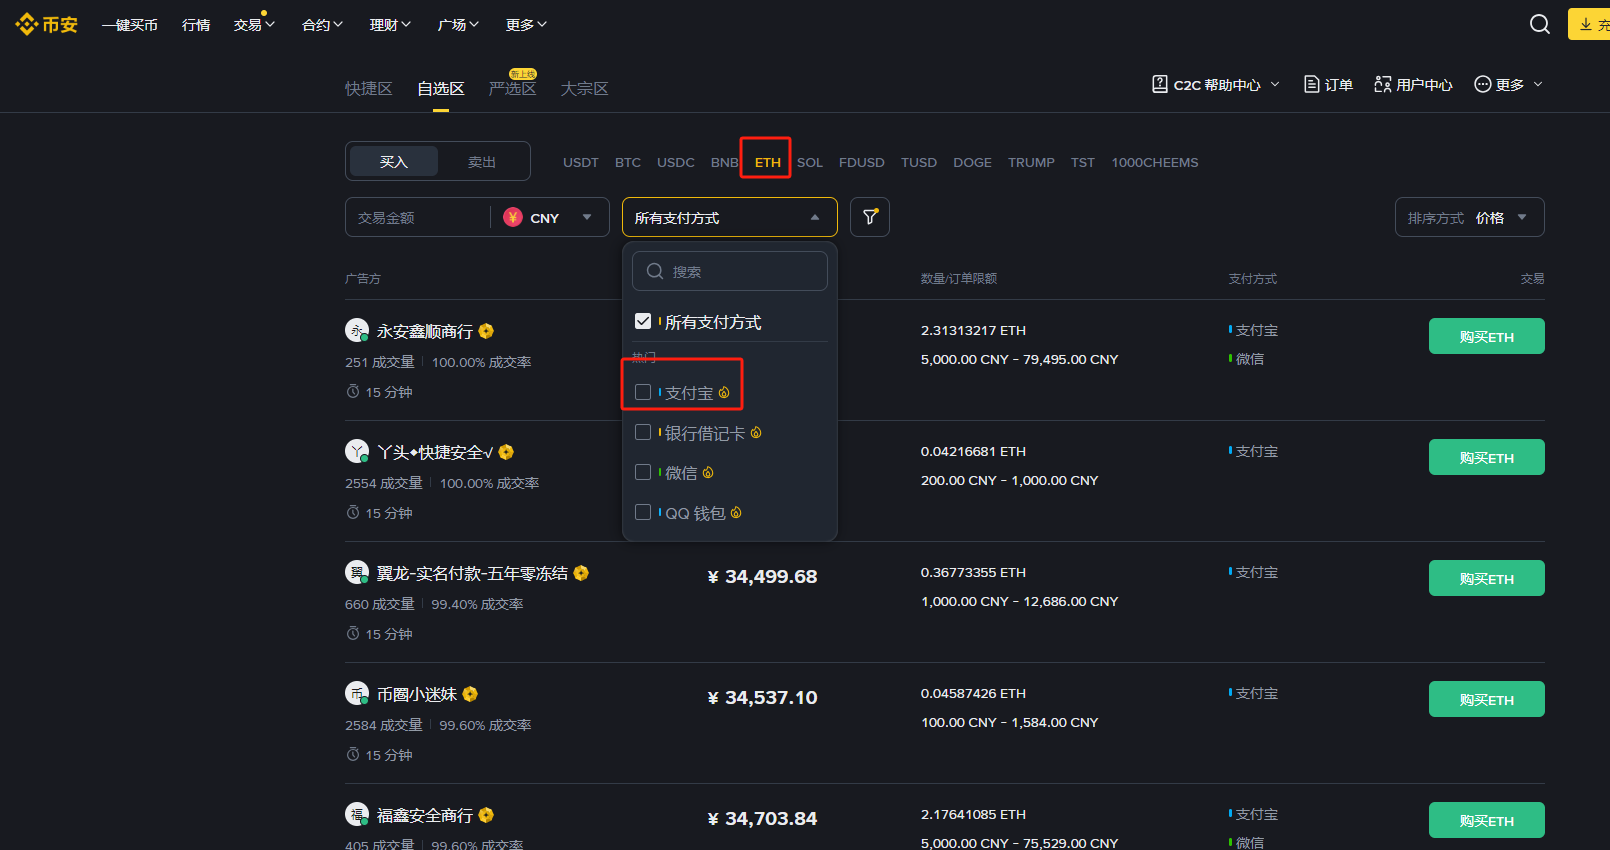Click search icon in payment dropdown

[x=655, y=271]
